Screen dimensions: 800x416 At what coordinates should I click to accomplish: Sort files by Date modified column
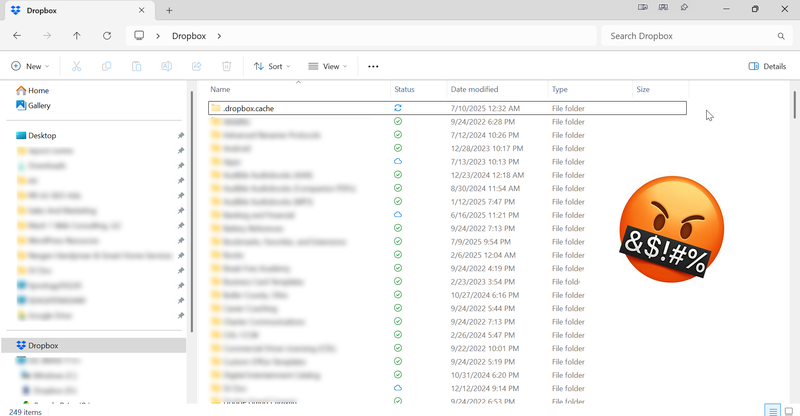[x=474, y=89]
